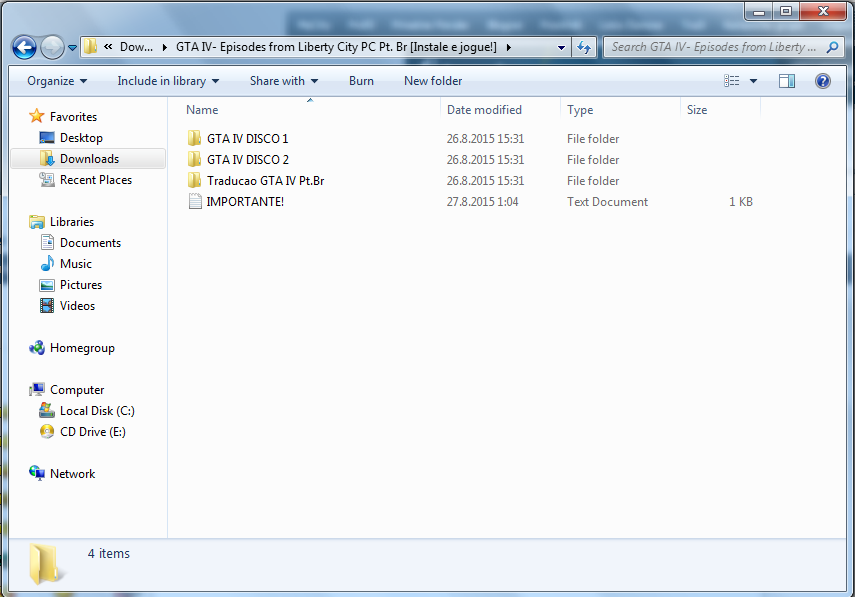This screenshot has height=597, width=855.
Task: Click the GTA IV DISCO 1 name
Action: click(x=248, y=138)
